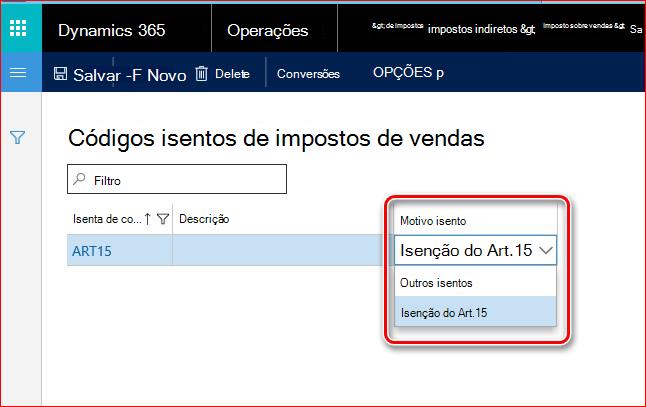Click the Motivo isento combo box value

[x=466, y=250]
